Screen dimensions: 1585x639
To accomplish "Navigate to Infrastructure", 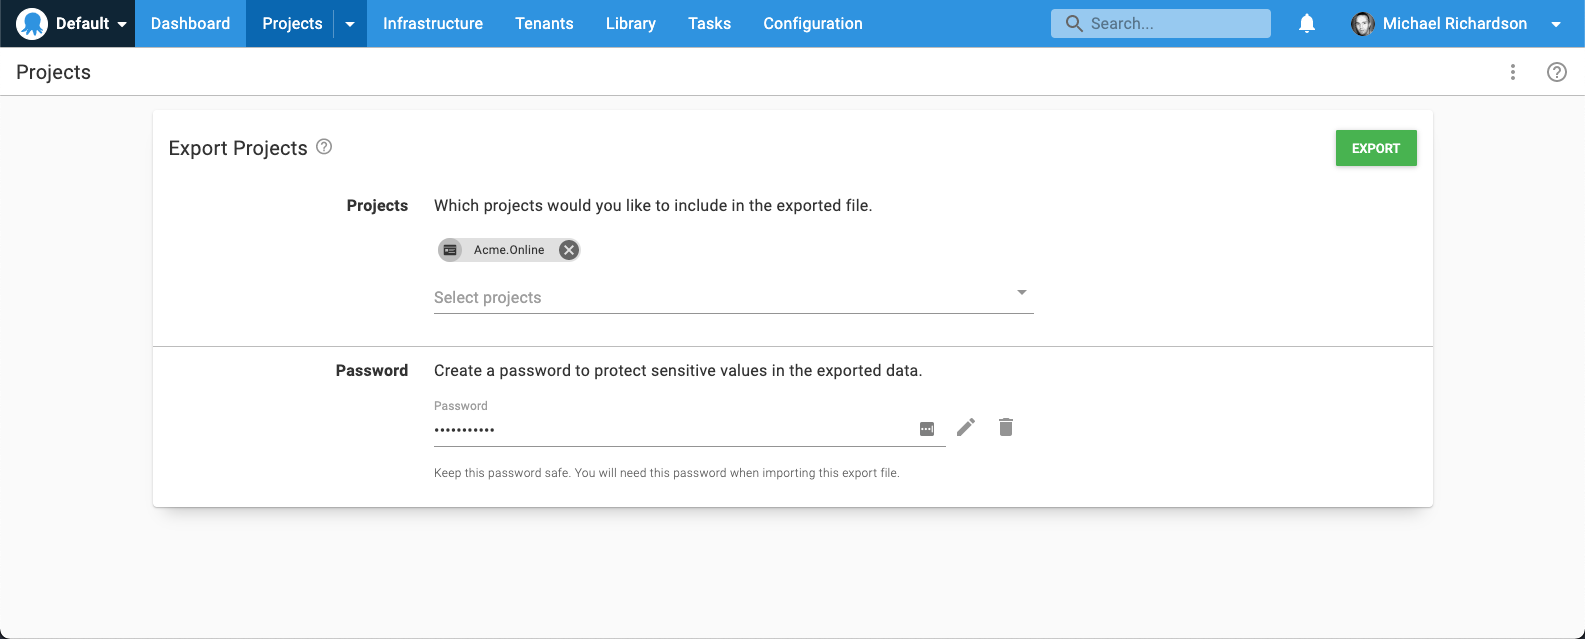I will click(433, 23).
